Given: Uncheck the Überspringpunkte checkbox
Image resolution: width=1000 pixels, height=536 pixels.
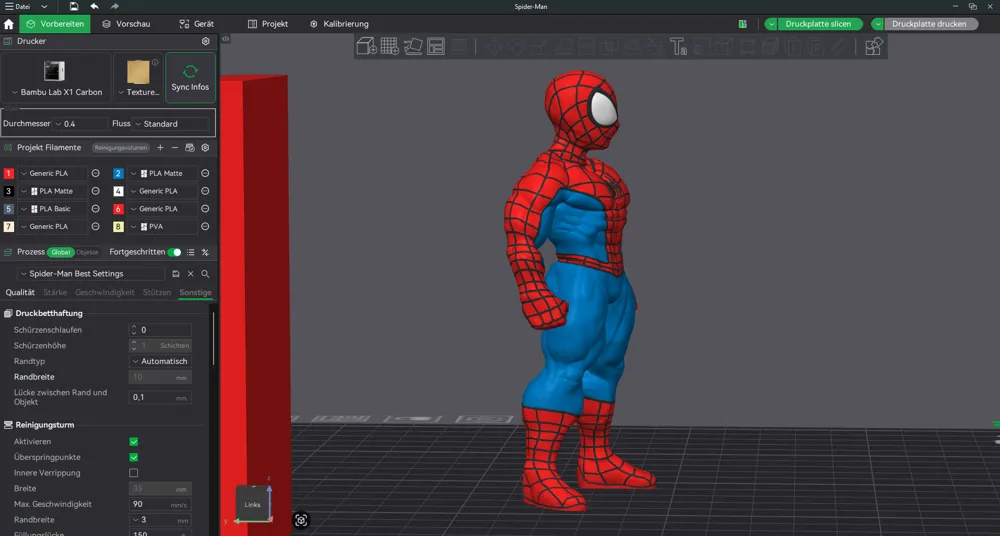Looking at the screenshot, I should point(133,458).
